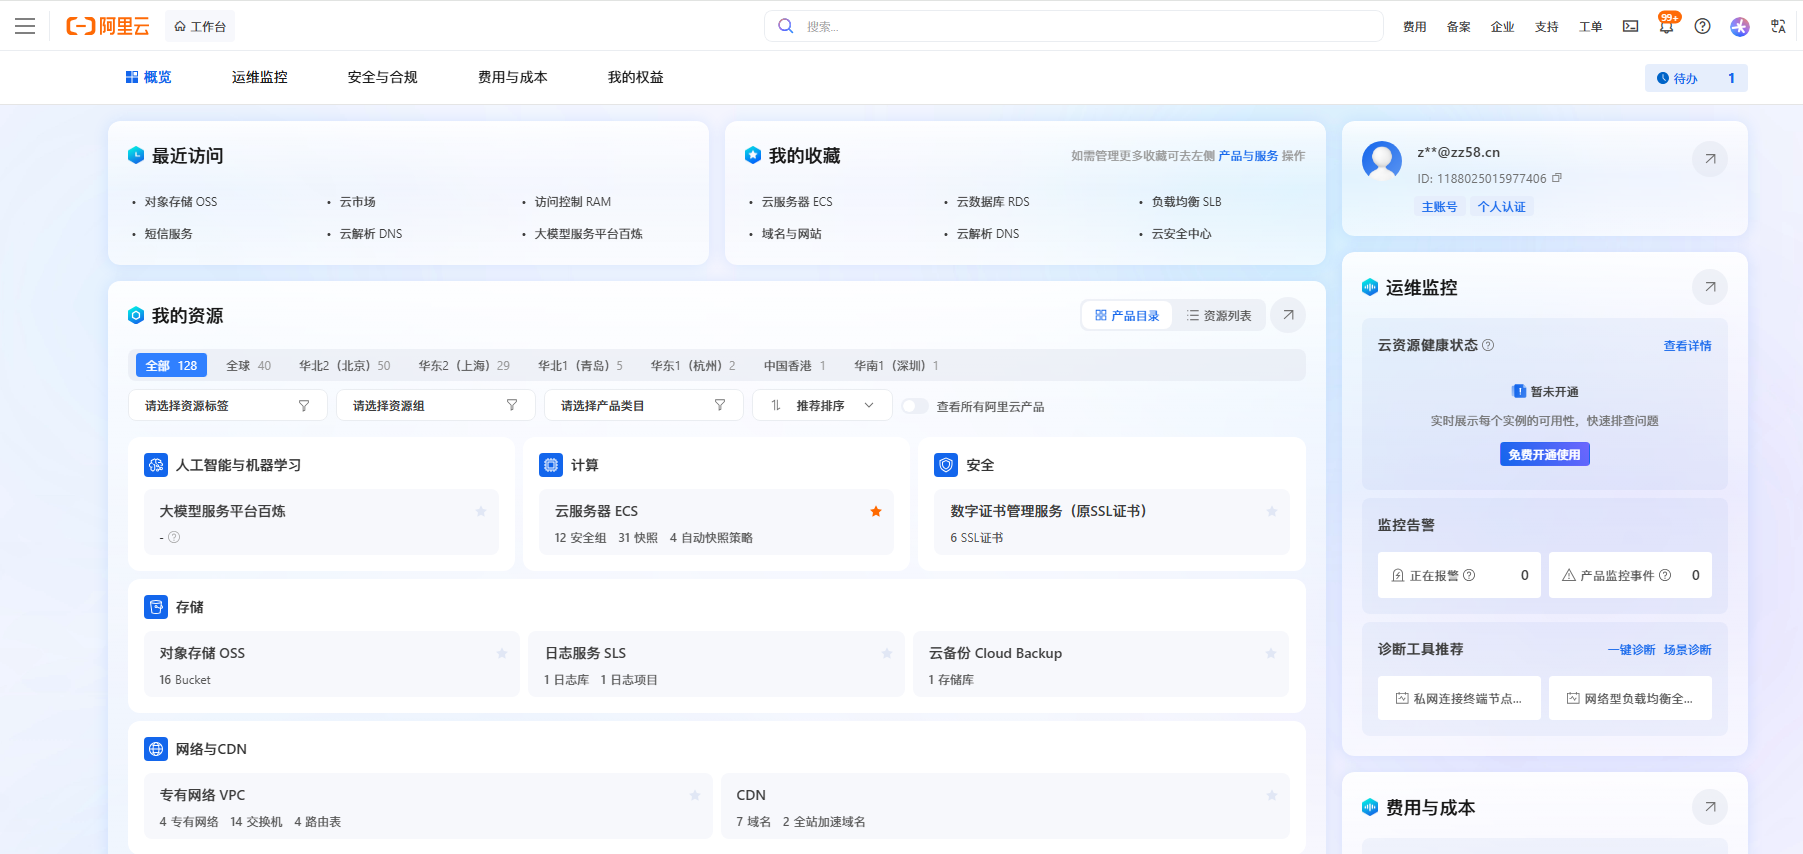
Task: Click the Alibaba Cloud logo
Action: (x=108, y=26)
